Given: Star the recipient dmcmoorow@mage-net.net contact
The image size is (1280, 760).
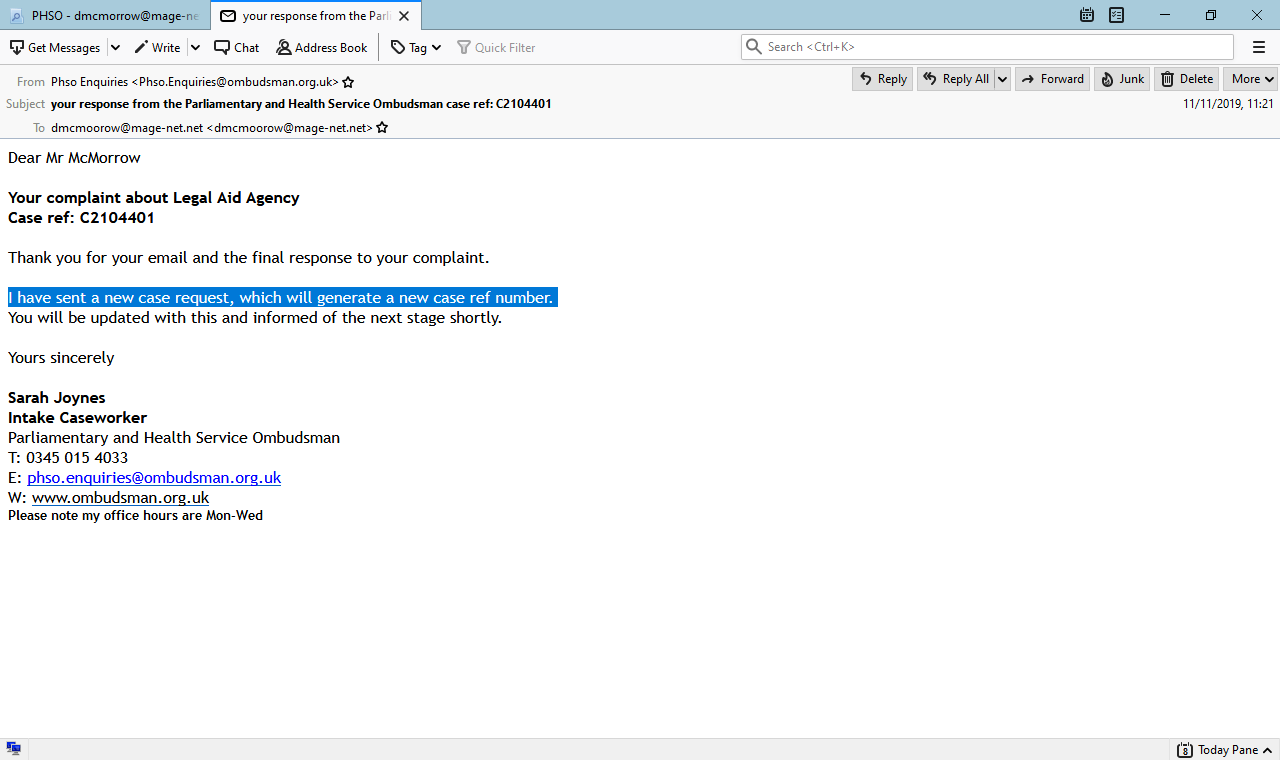Looking at the screenshot, I should tap(382, 128).
